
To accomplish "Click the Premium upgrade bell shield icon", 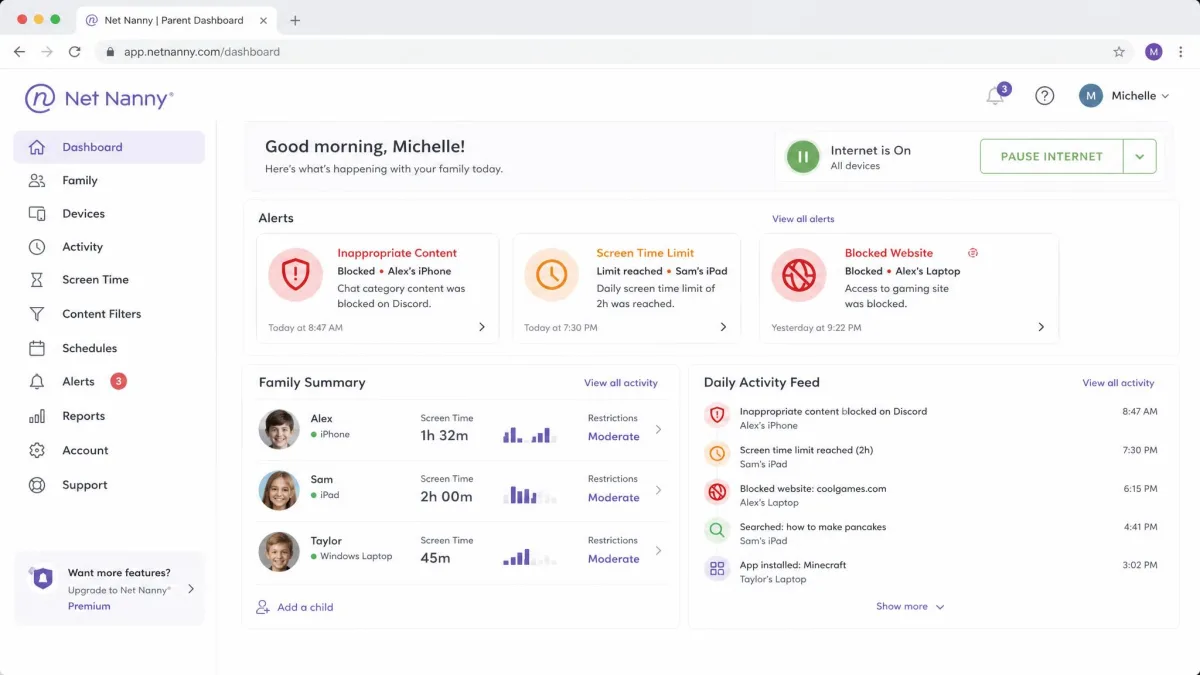I will point(42,578).
